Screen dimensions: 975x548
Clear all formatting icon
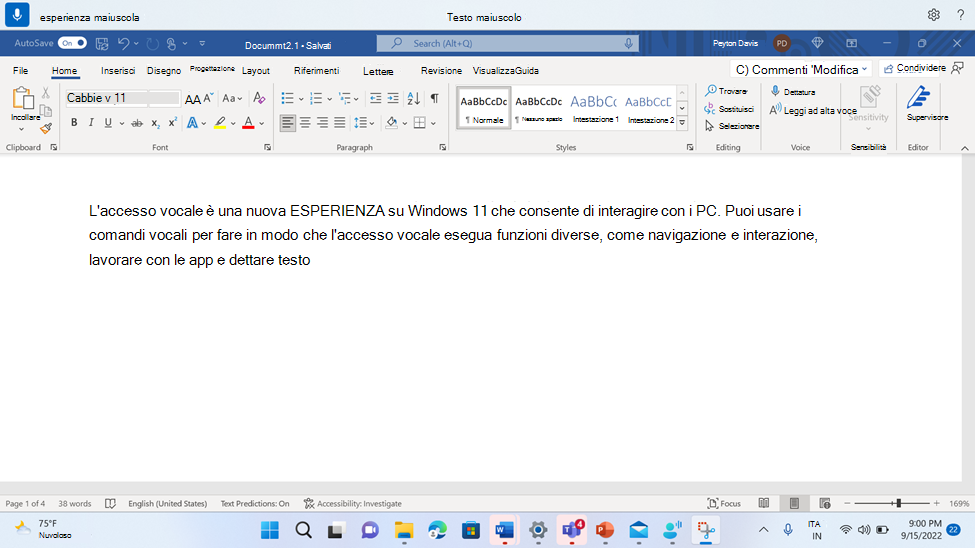pyautogui.click(x=259, y=98)
